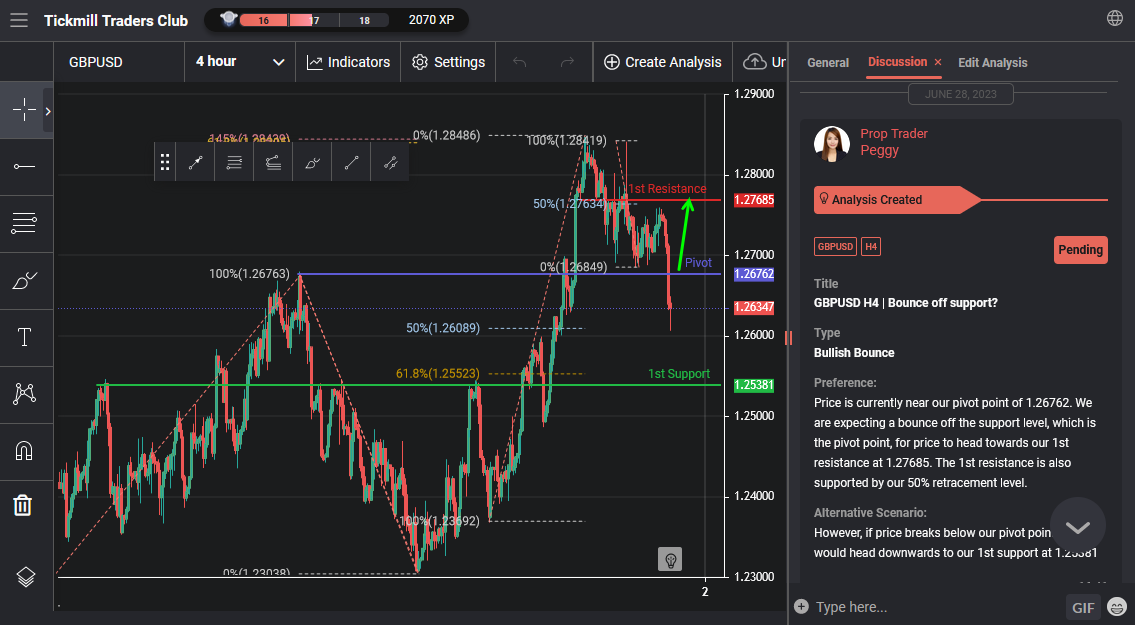1135x625 pixels.
Task: Click the red 1.27685 resistance price label
Action: tap(754, 200)
